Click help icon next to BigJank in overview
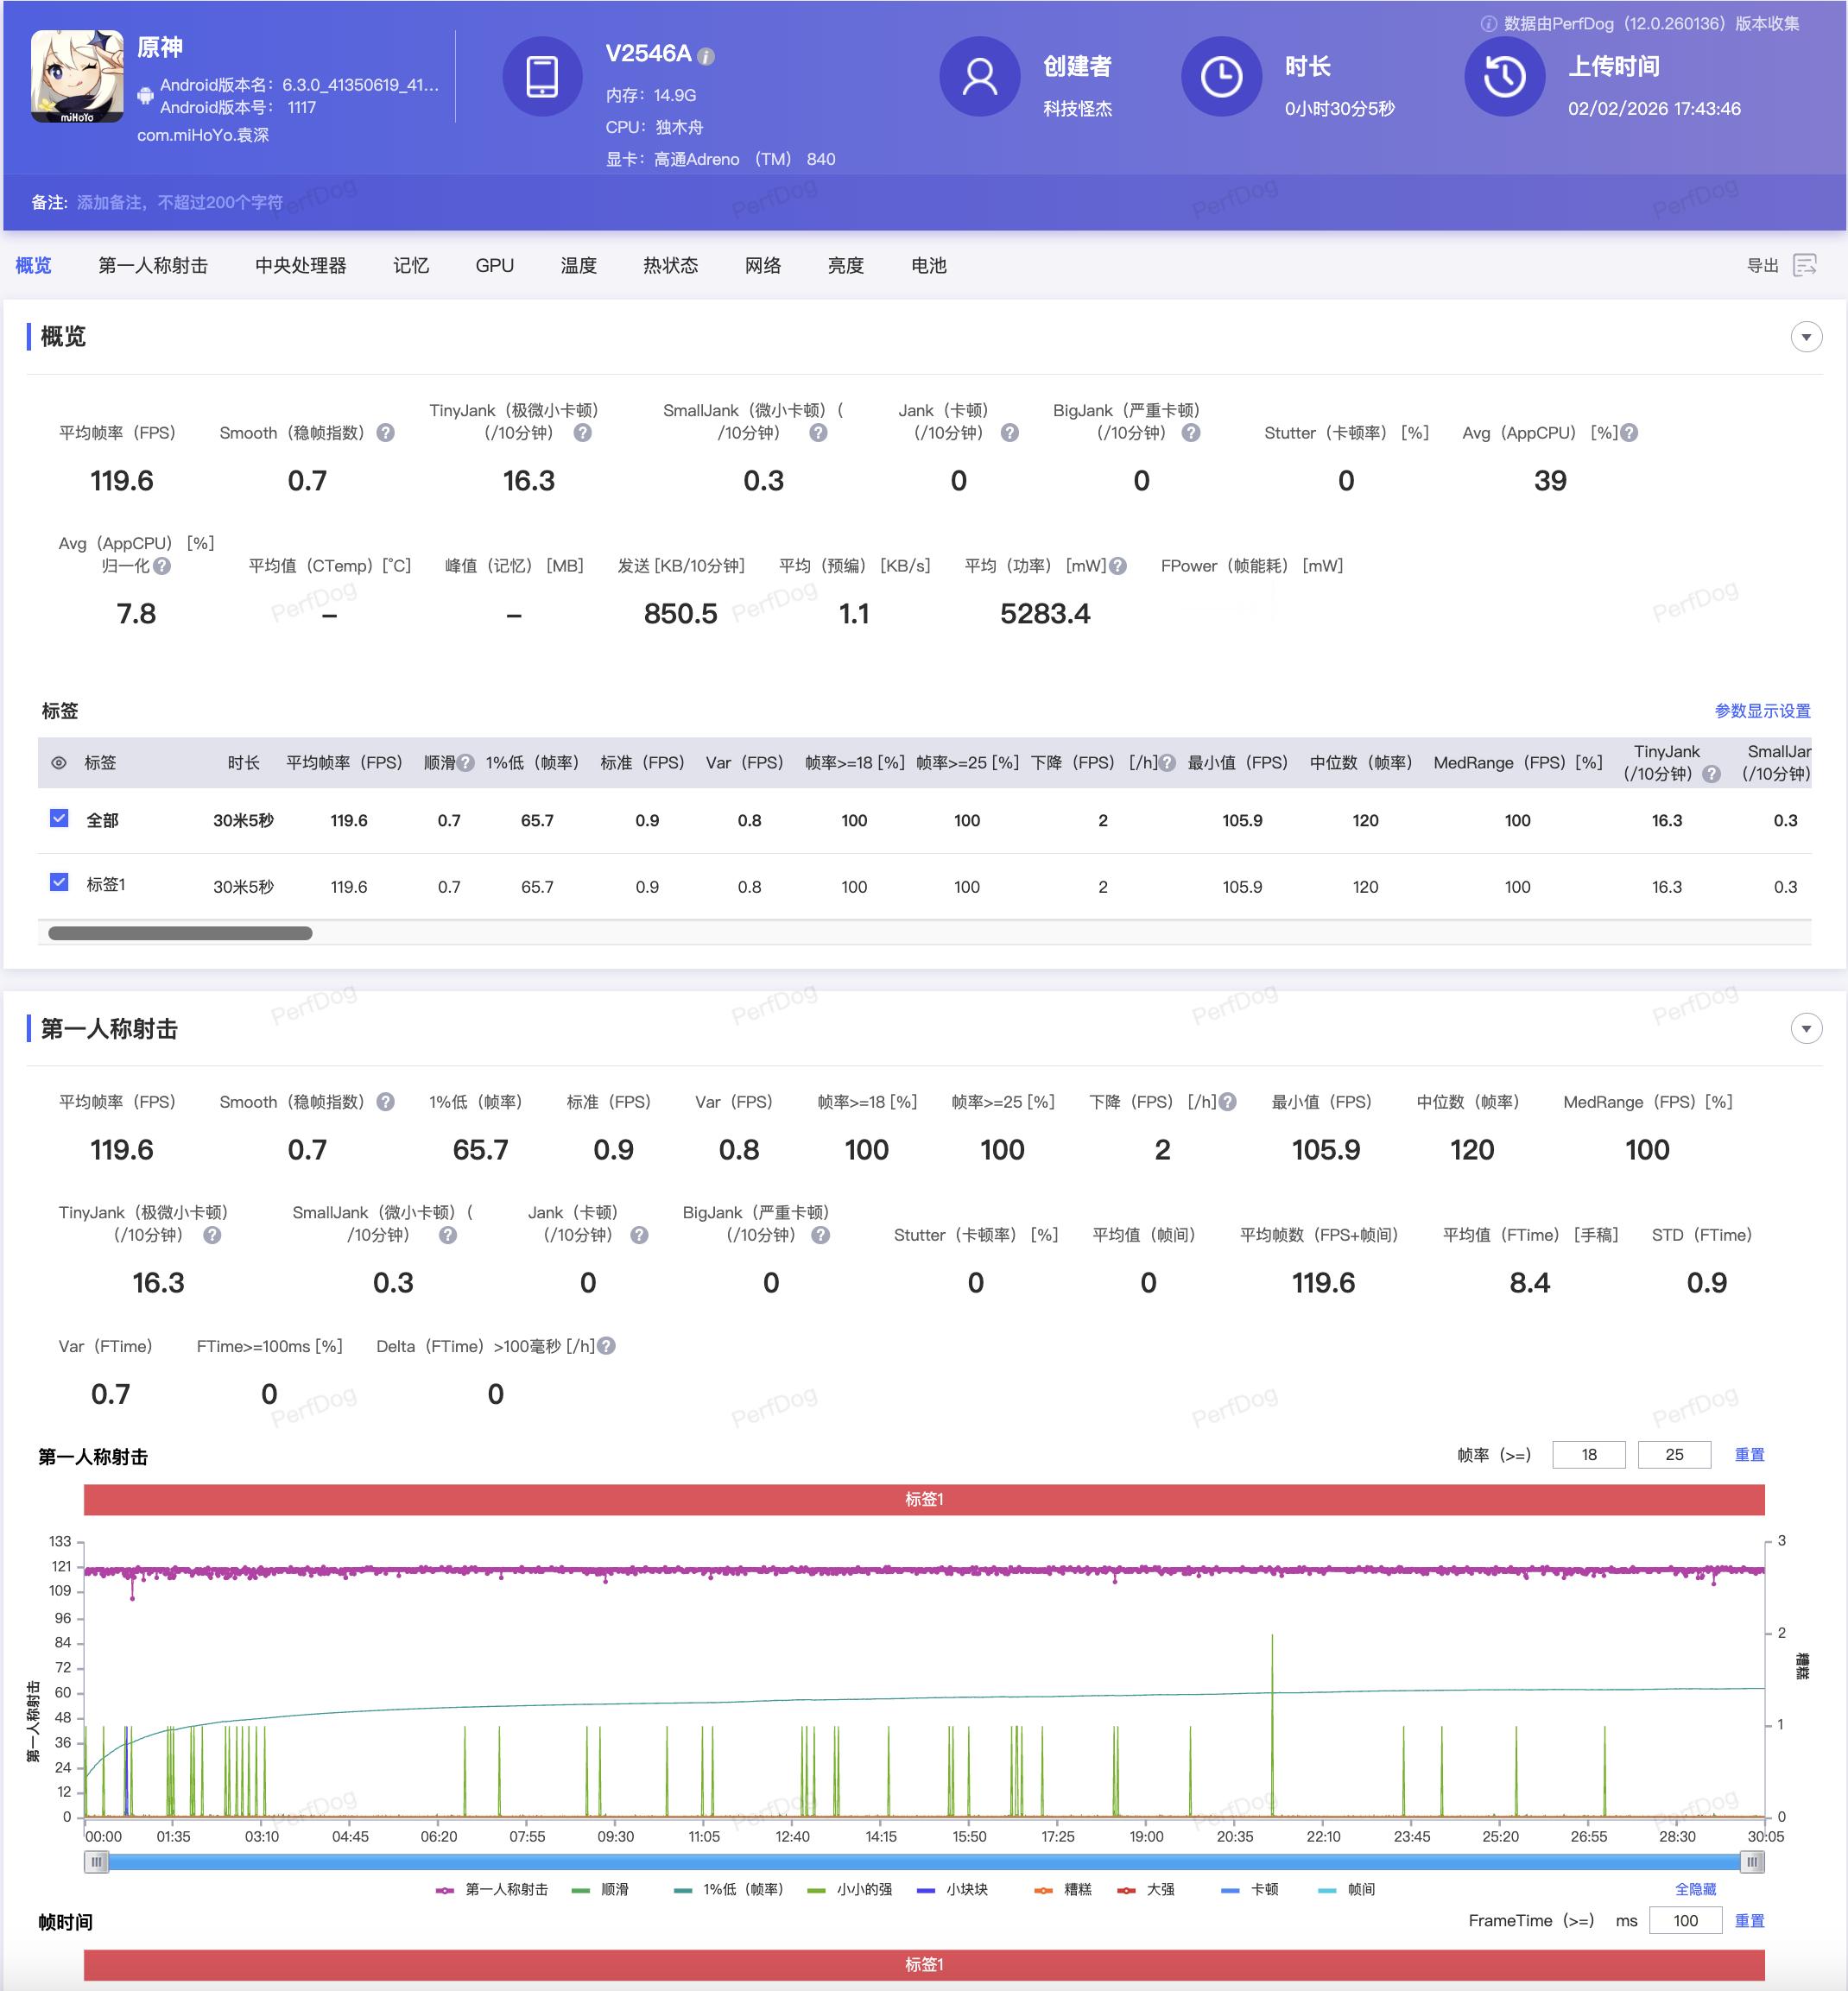1848x1991 pixels. click(x=1191, y=433)
